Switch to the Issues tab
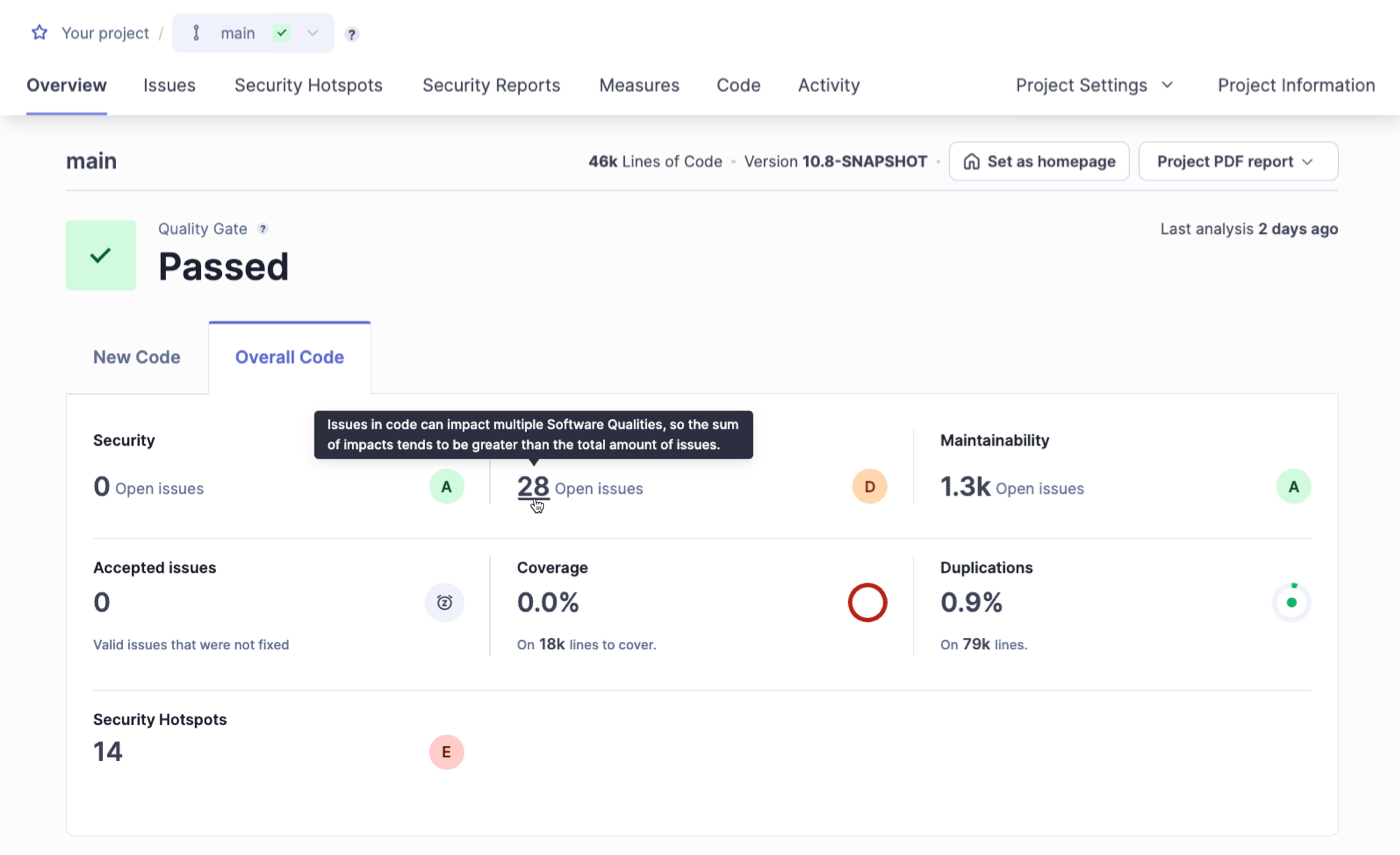Image resolution: width=1400 pixels, height=855 pixels. (169, 85)
